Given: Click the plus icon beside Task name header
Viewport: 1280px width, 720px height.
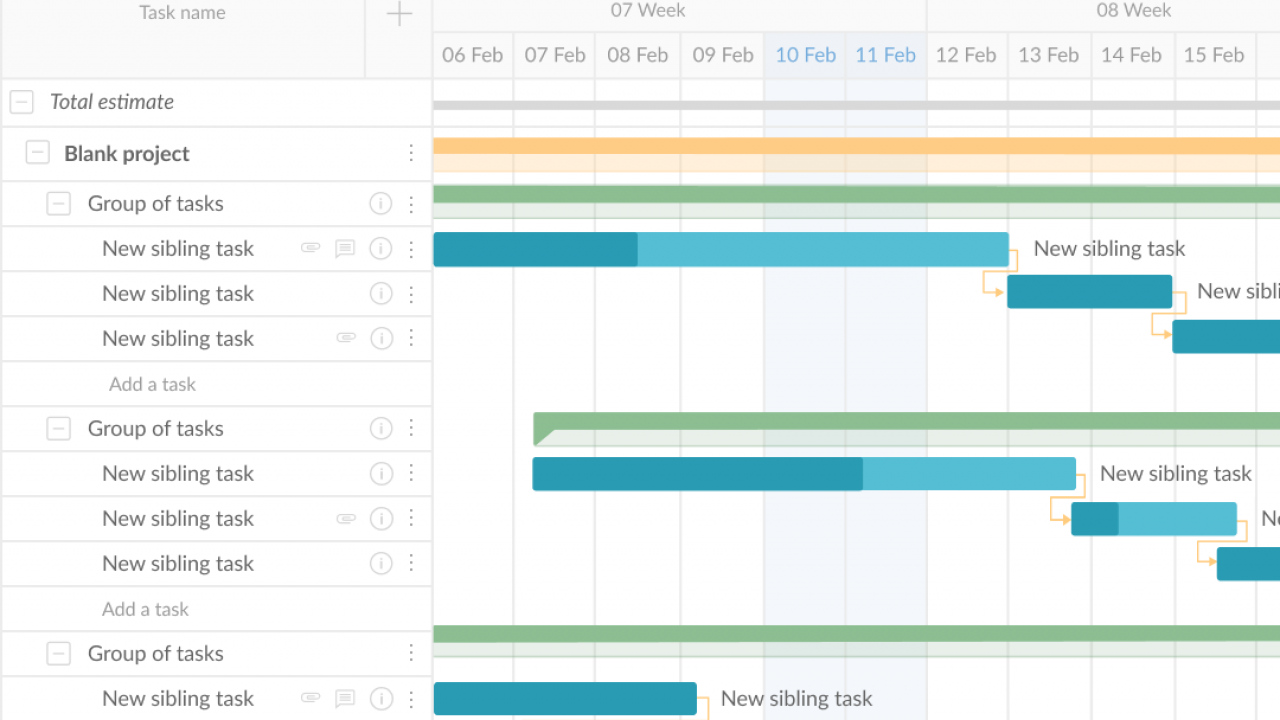Looking at the screenshot, I should 399,14.
